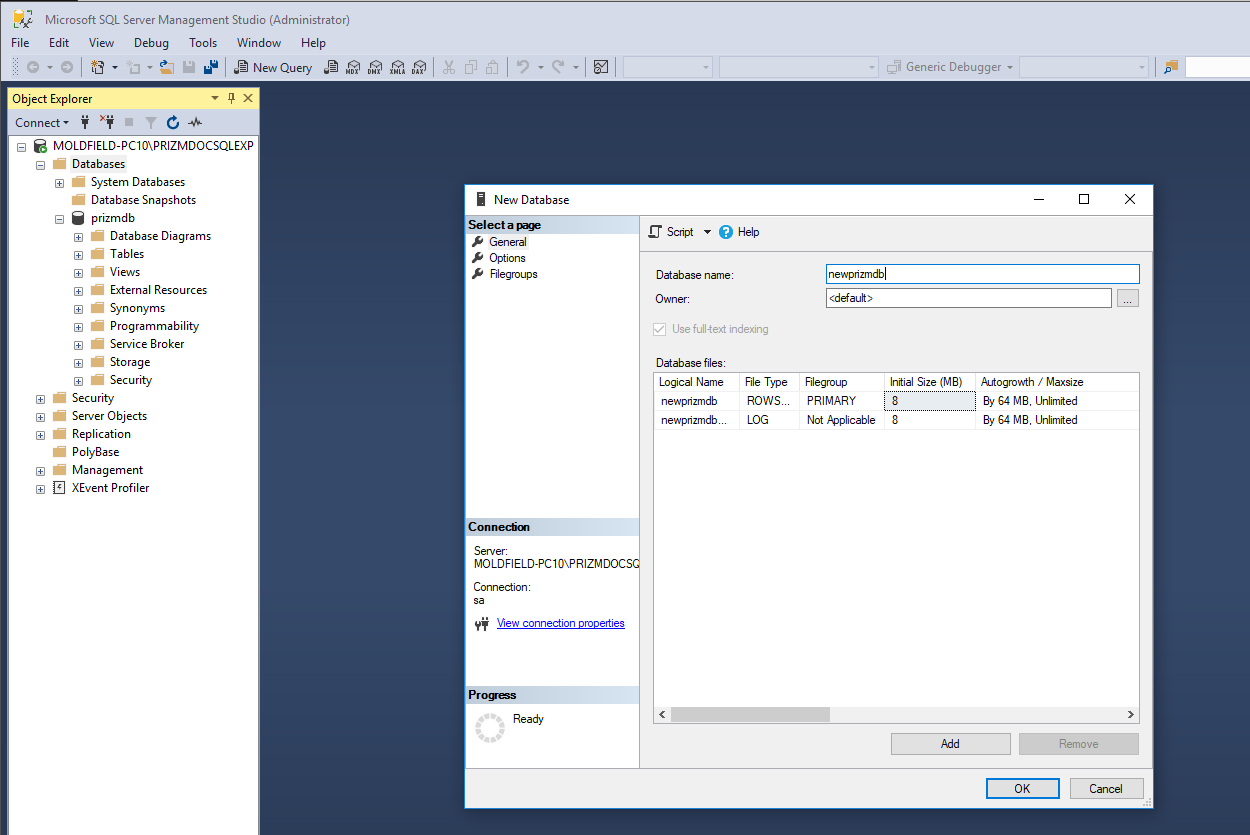Image resolution: width=1250 pixels, height=835 pixels.
Task: Pin the Object Explorer panel
Action: click(x=232, y=98)
